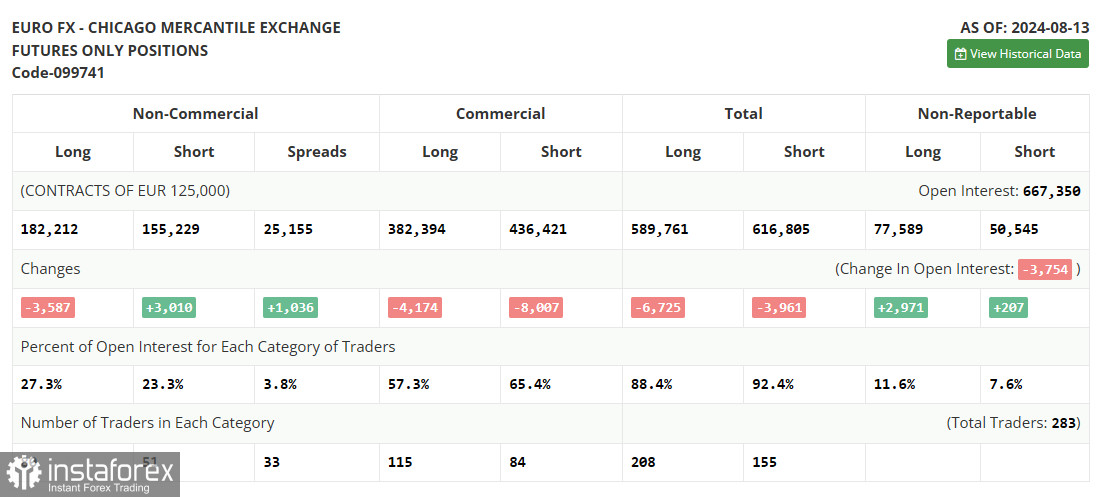The image size is (1104, 497).
Task: Select the Non-Commercial column group header
Action: coord(195,114)
